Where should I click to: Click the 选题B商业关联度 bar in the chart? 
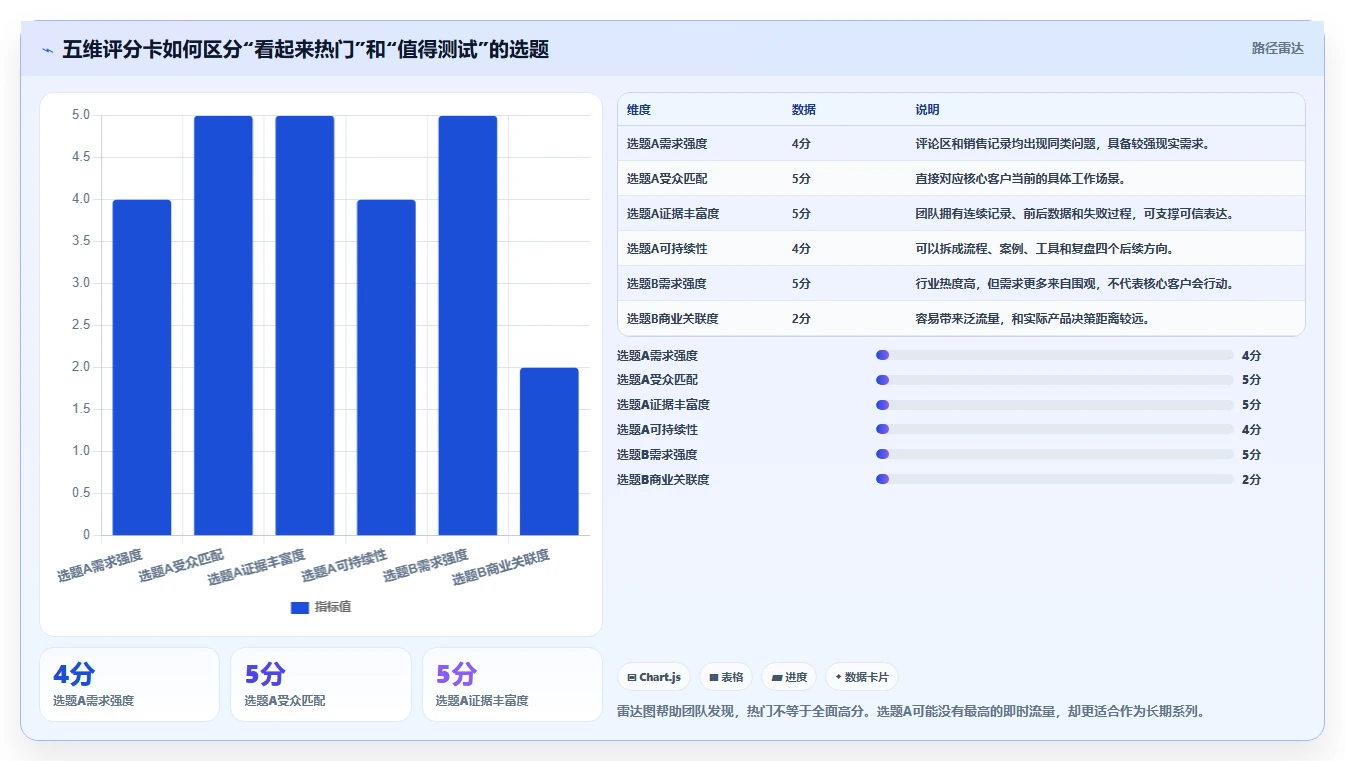pos(549,451)
